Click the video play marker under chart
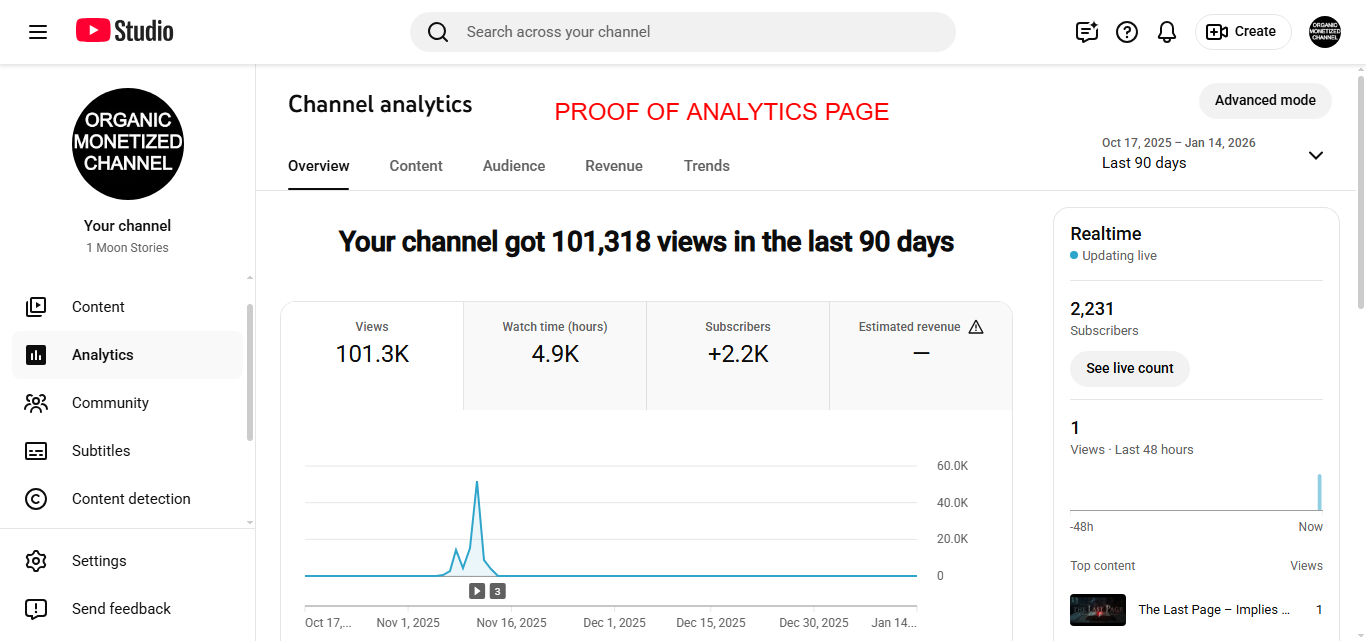 pos(478,591)
